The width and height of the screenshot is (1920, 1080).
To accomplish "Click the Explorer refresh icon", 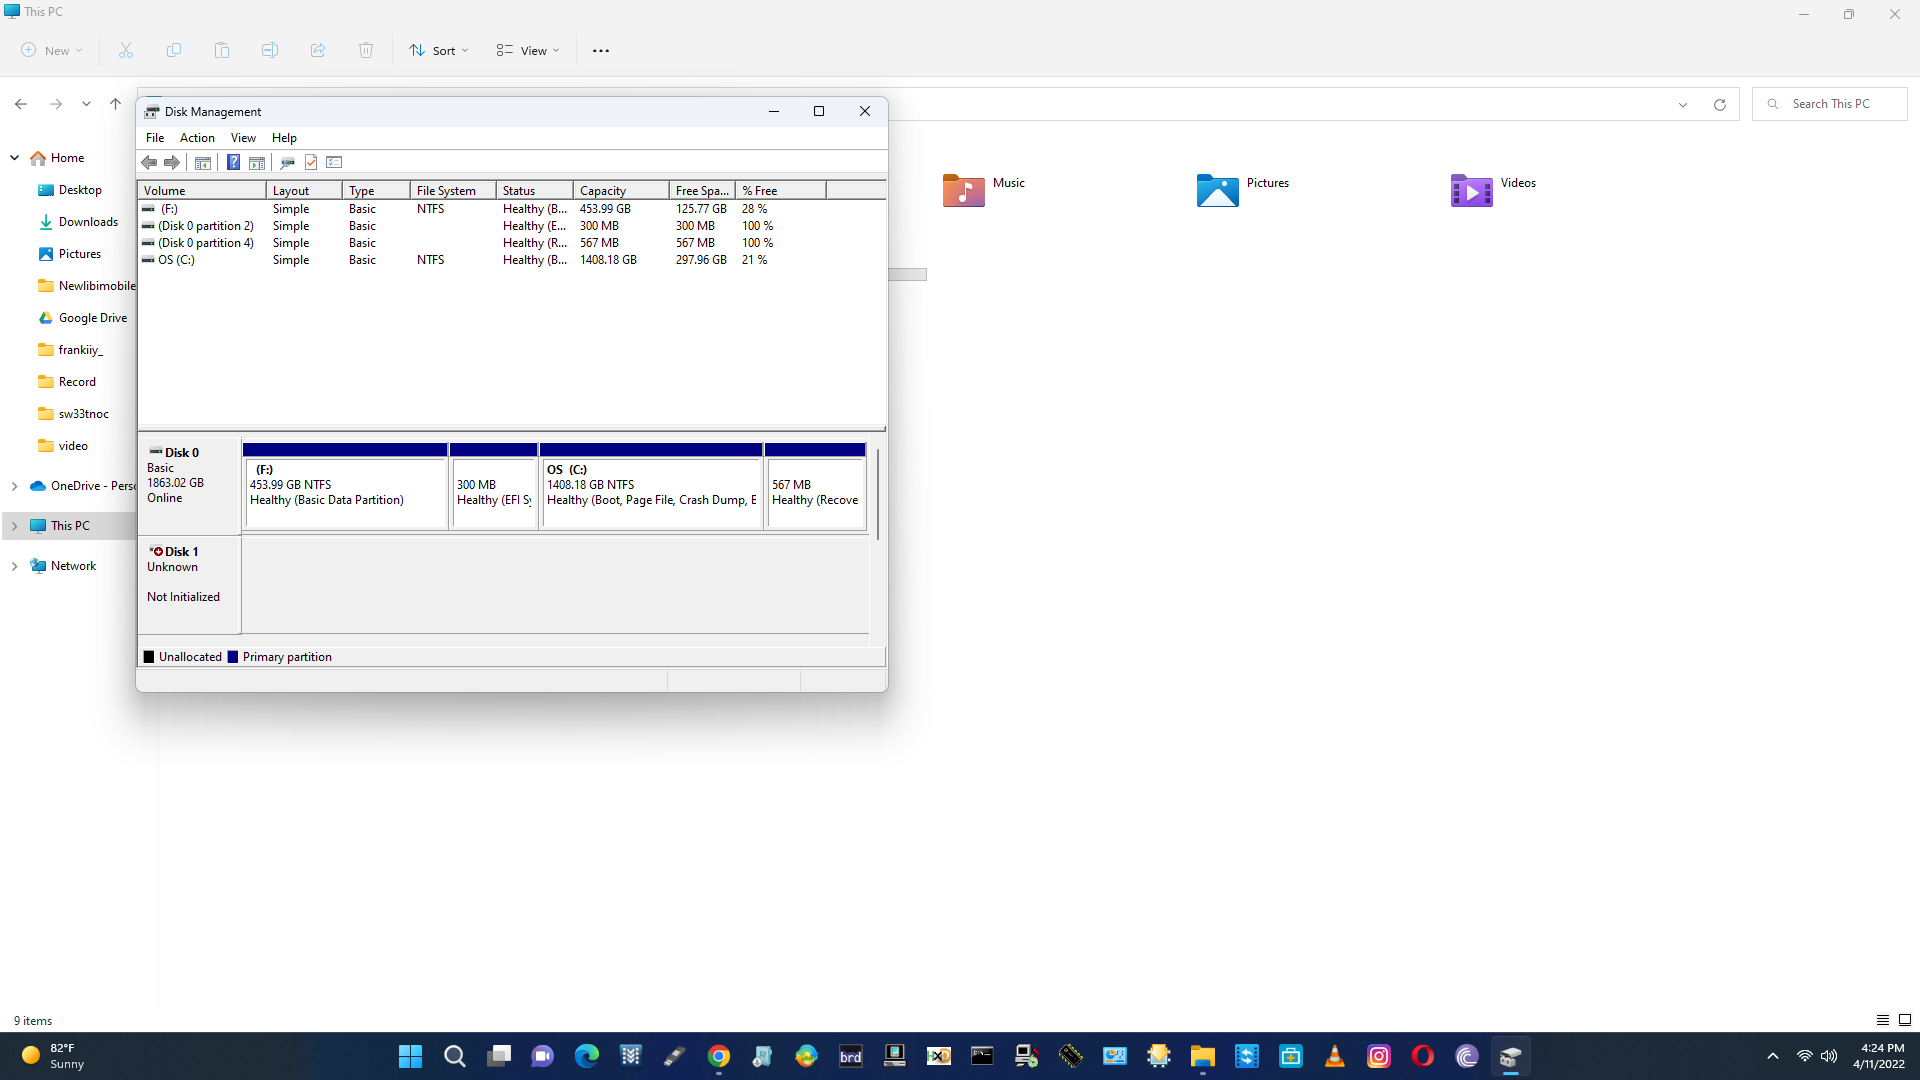I will point(1720,104).
